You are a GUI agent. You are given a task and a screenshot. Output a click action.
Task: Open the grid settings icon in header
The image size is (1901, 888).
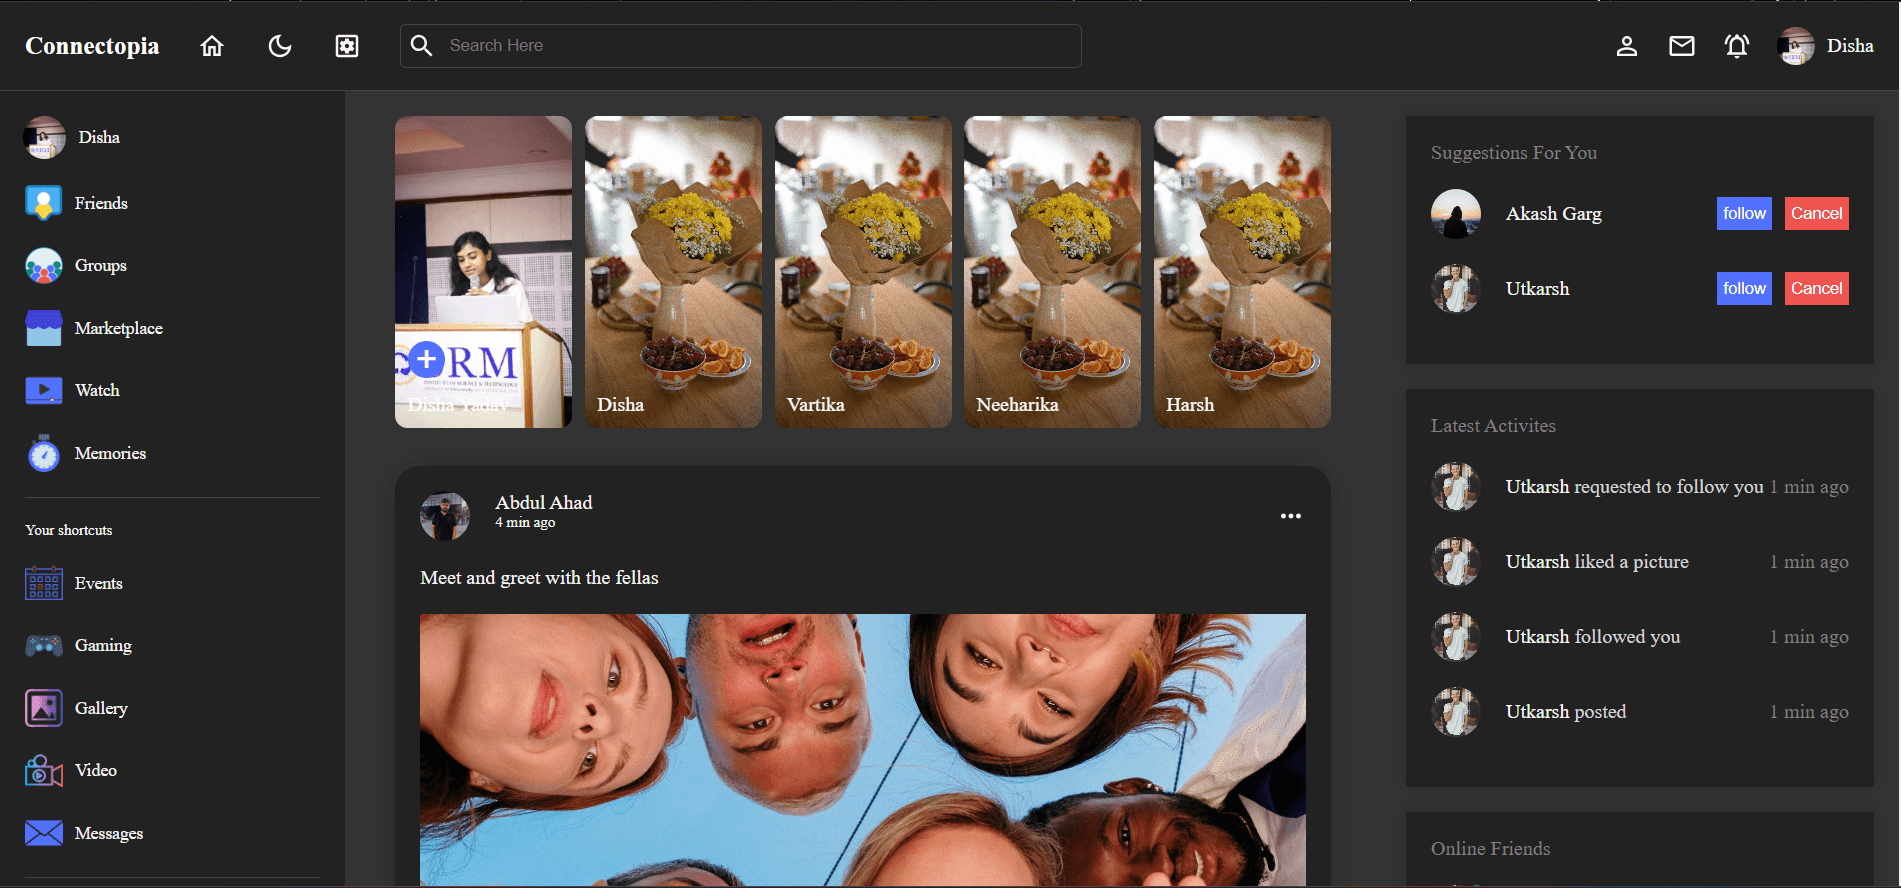[x=347, y=46]
